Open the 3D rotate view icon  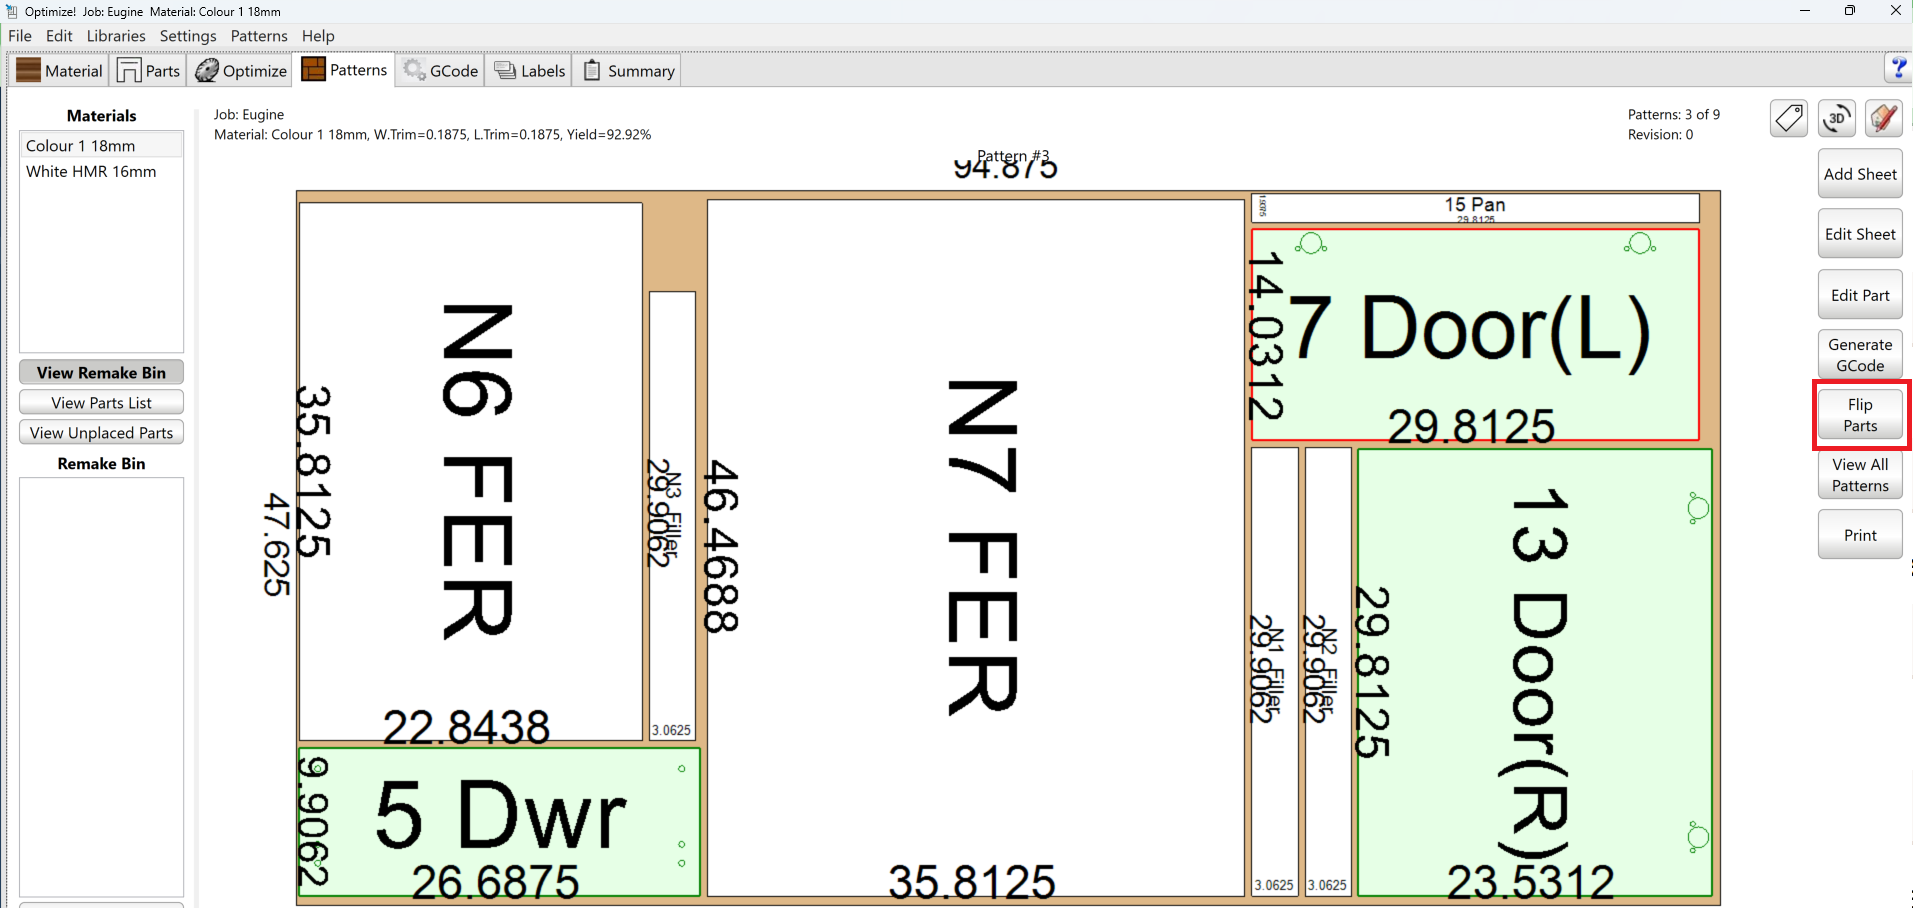[x=1836, y=118]
